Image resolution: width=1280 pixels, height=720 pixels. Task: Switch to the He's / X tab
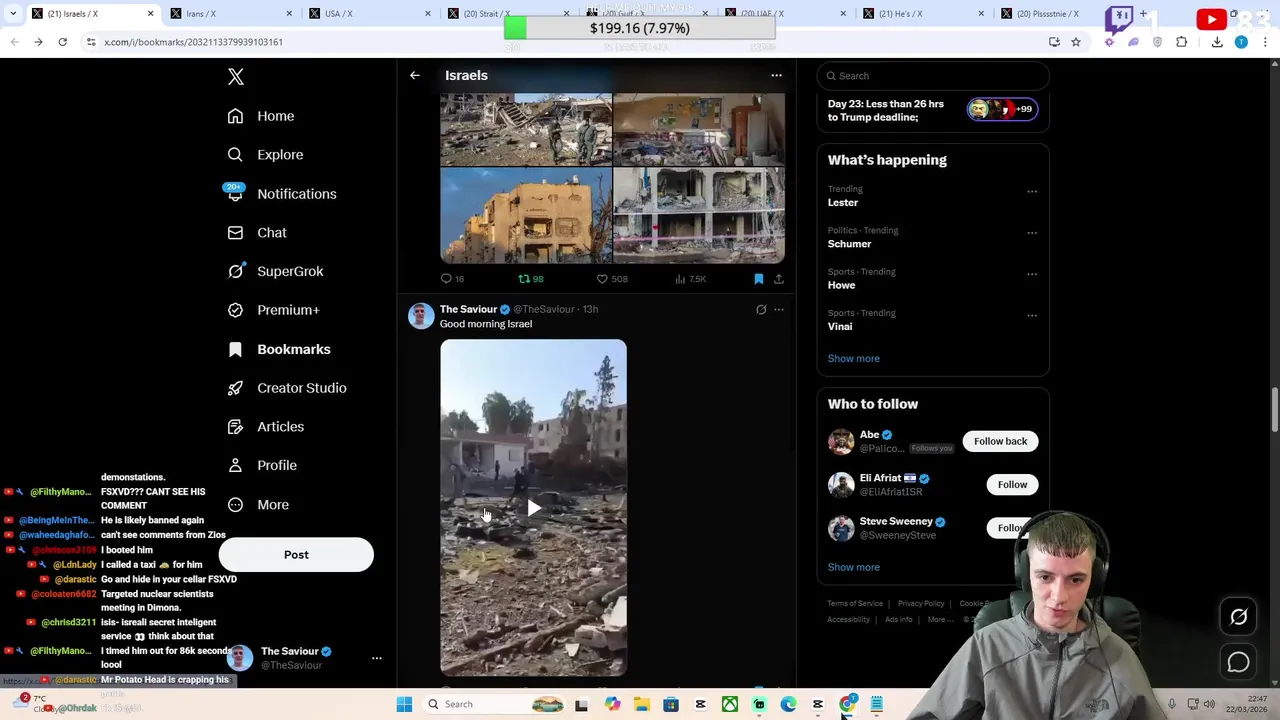click(921, 14)
